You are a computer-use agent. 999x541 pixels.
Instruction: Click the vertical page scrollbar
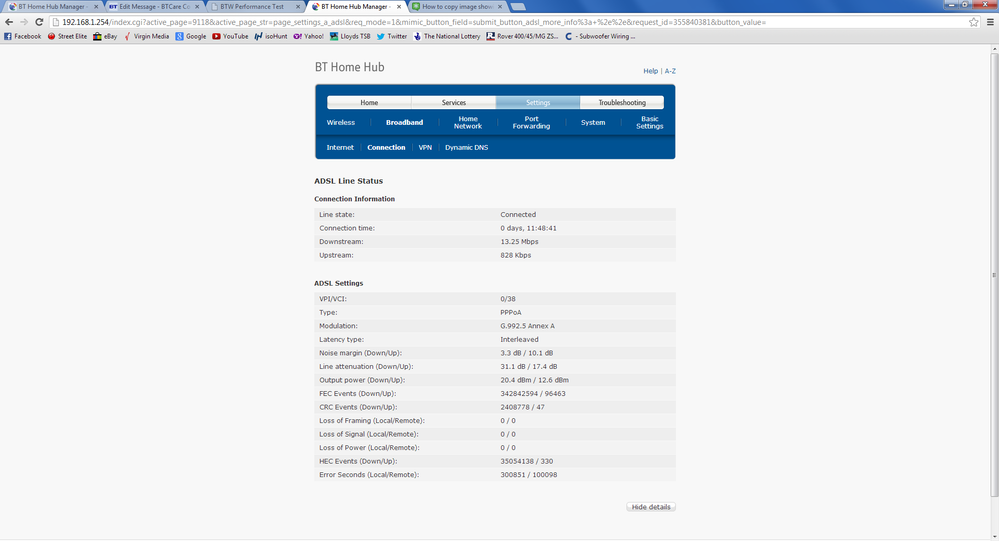click(x=994, y=274)
